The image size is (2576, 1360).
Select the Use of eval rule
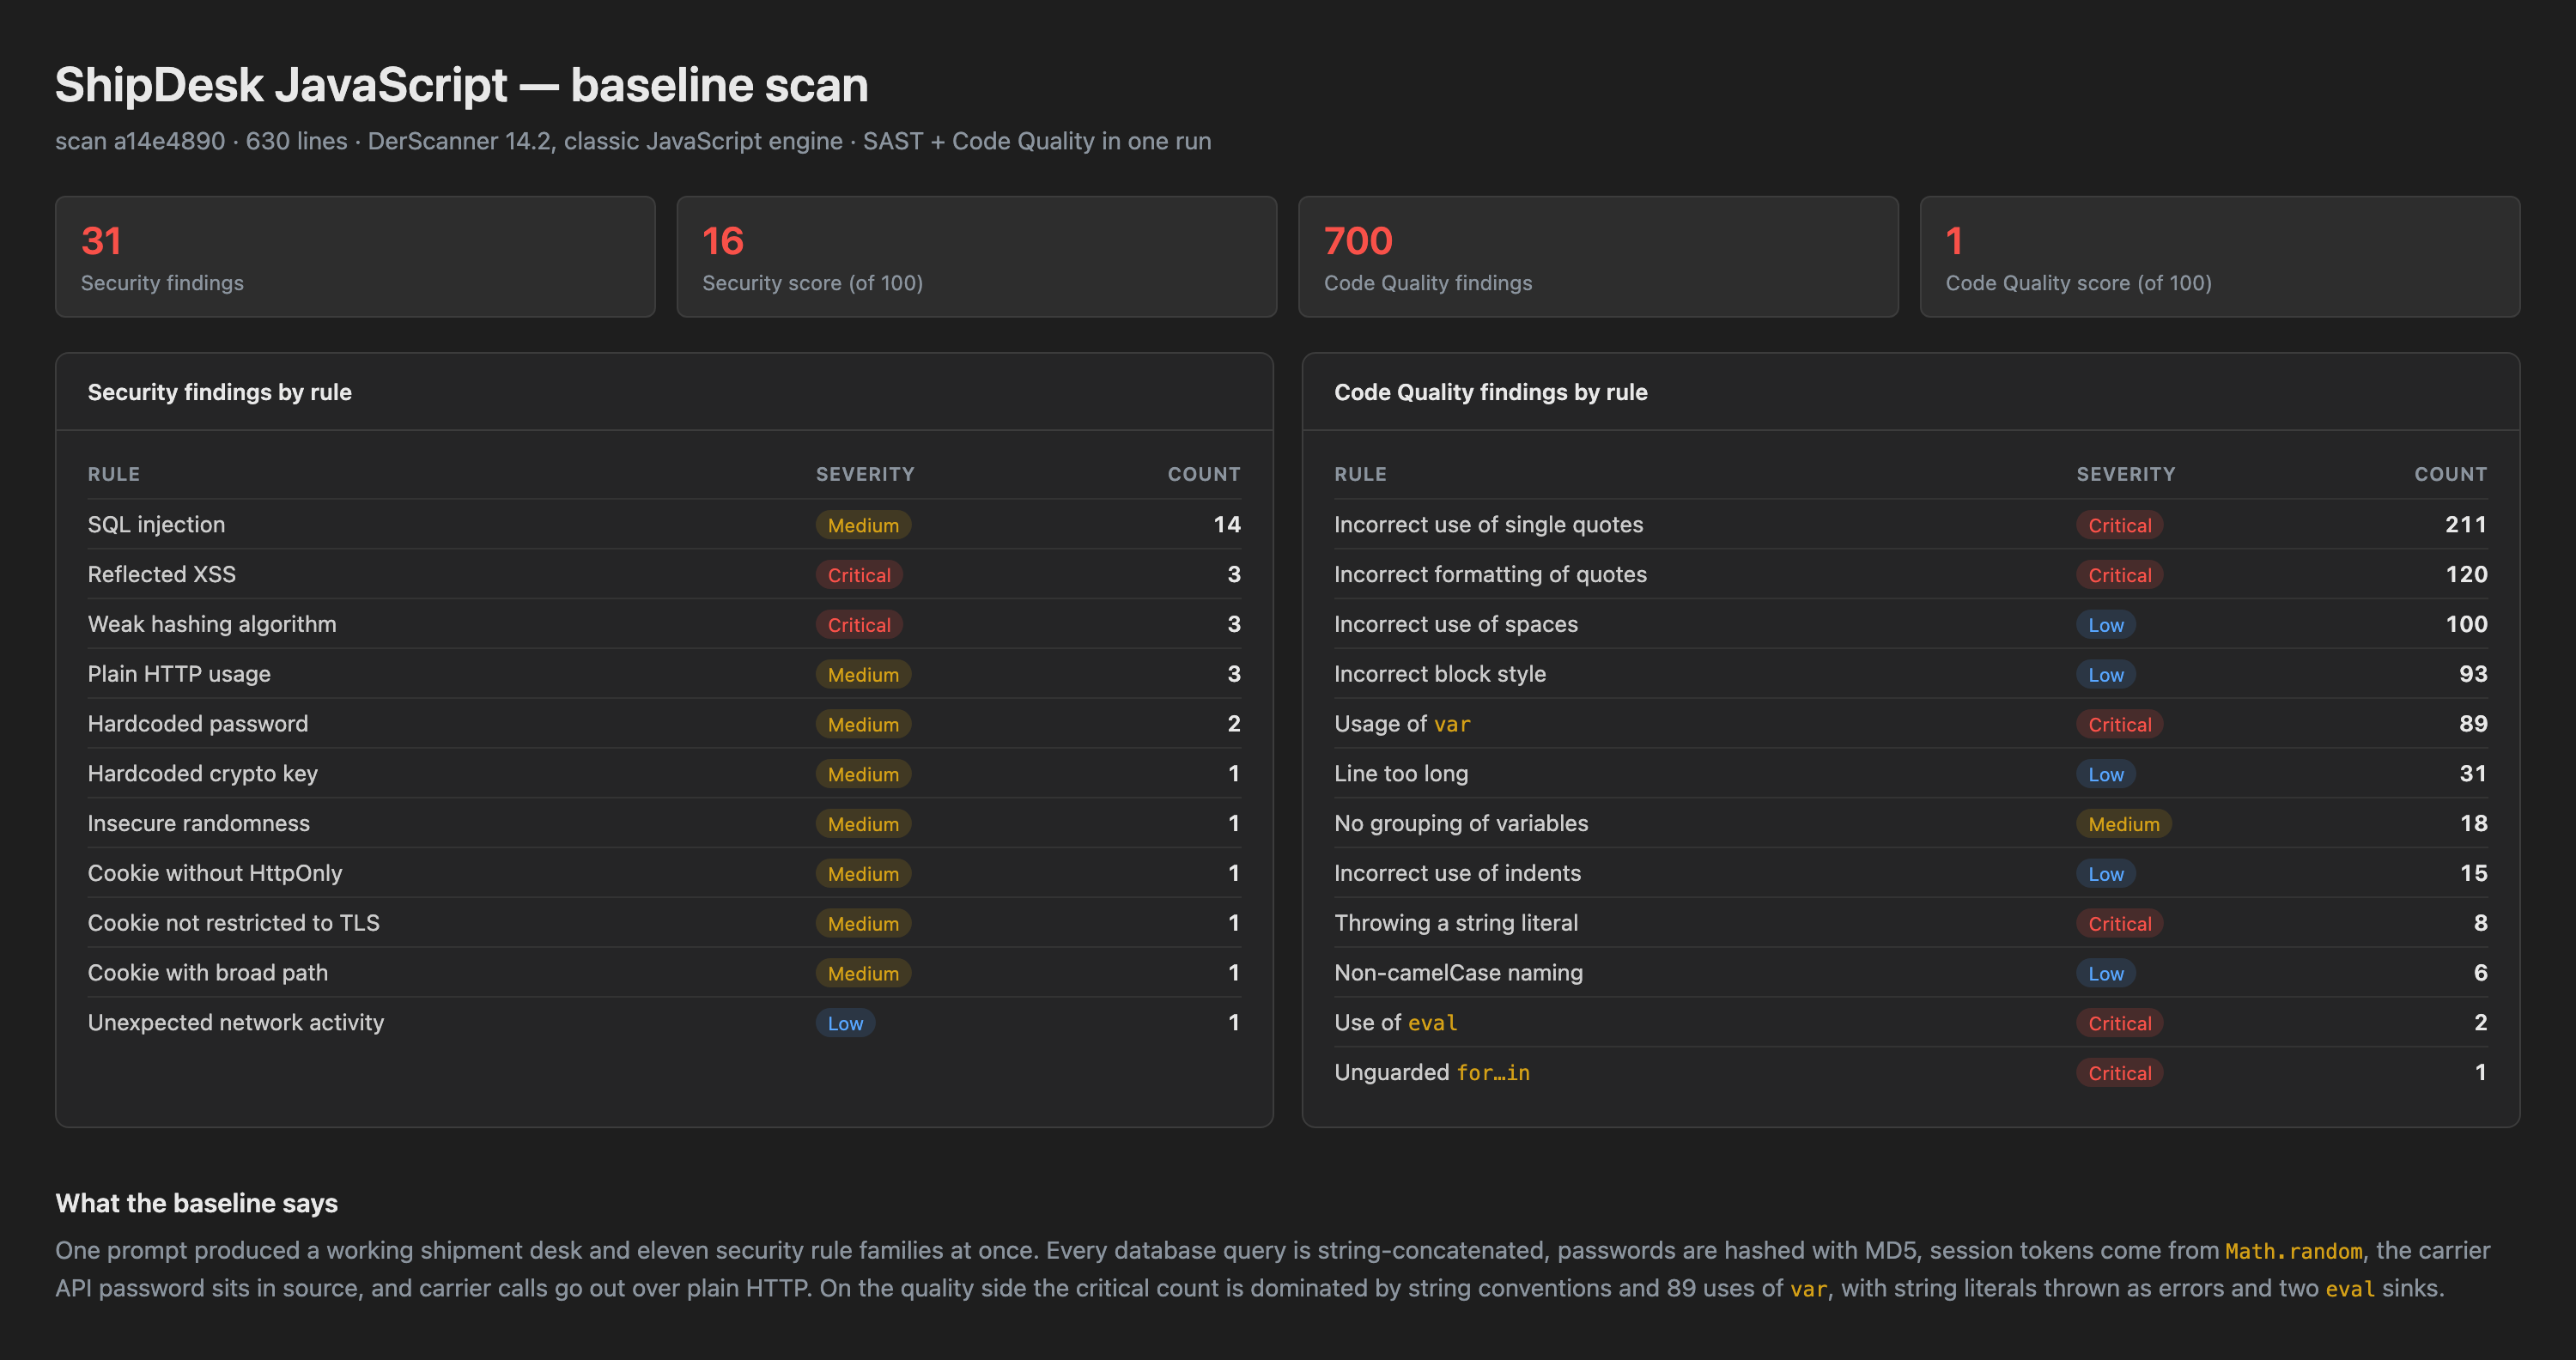(x=1396, y=1022)
